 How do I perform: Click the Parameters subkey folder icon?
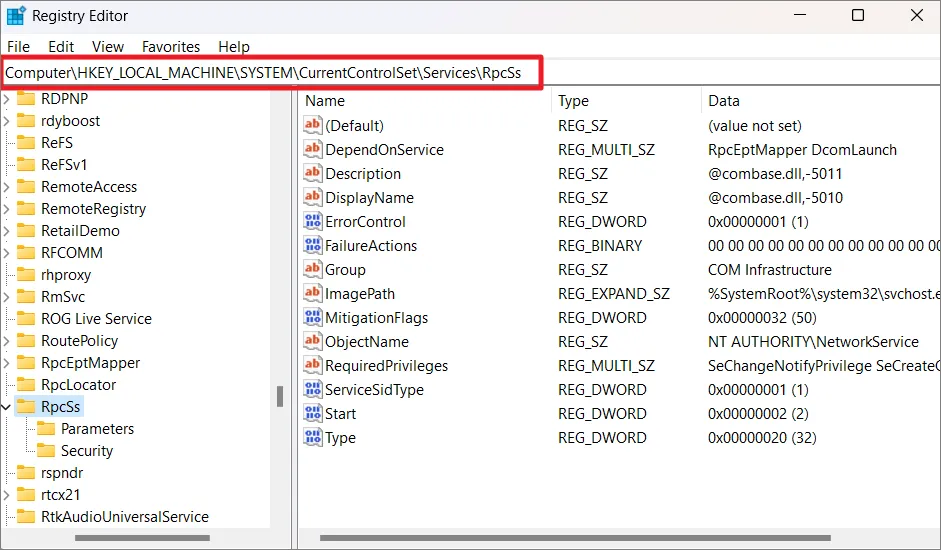[46, 429]
